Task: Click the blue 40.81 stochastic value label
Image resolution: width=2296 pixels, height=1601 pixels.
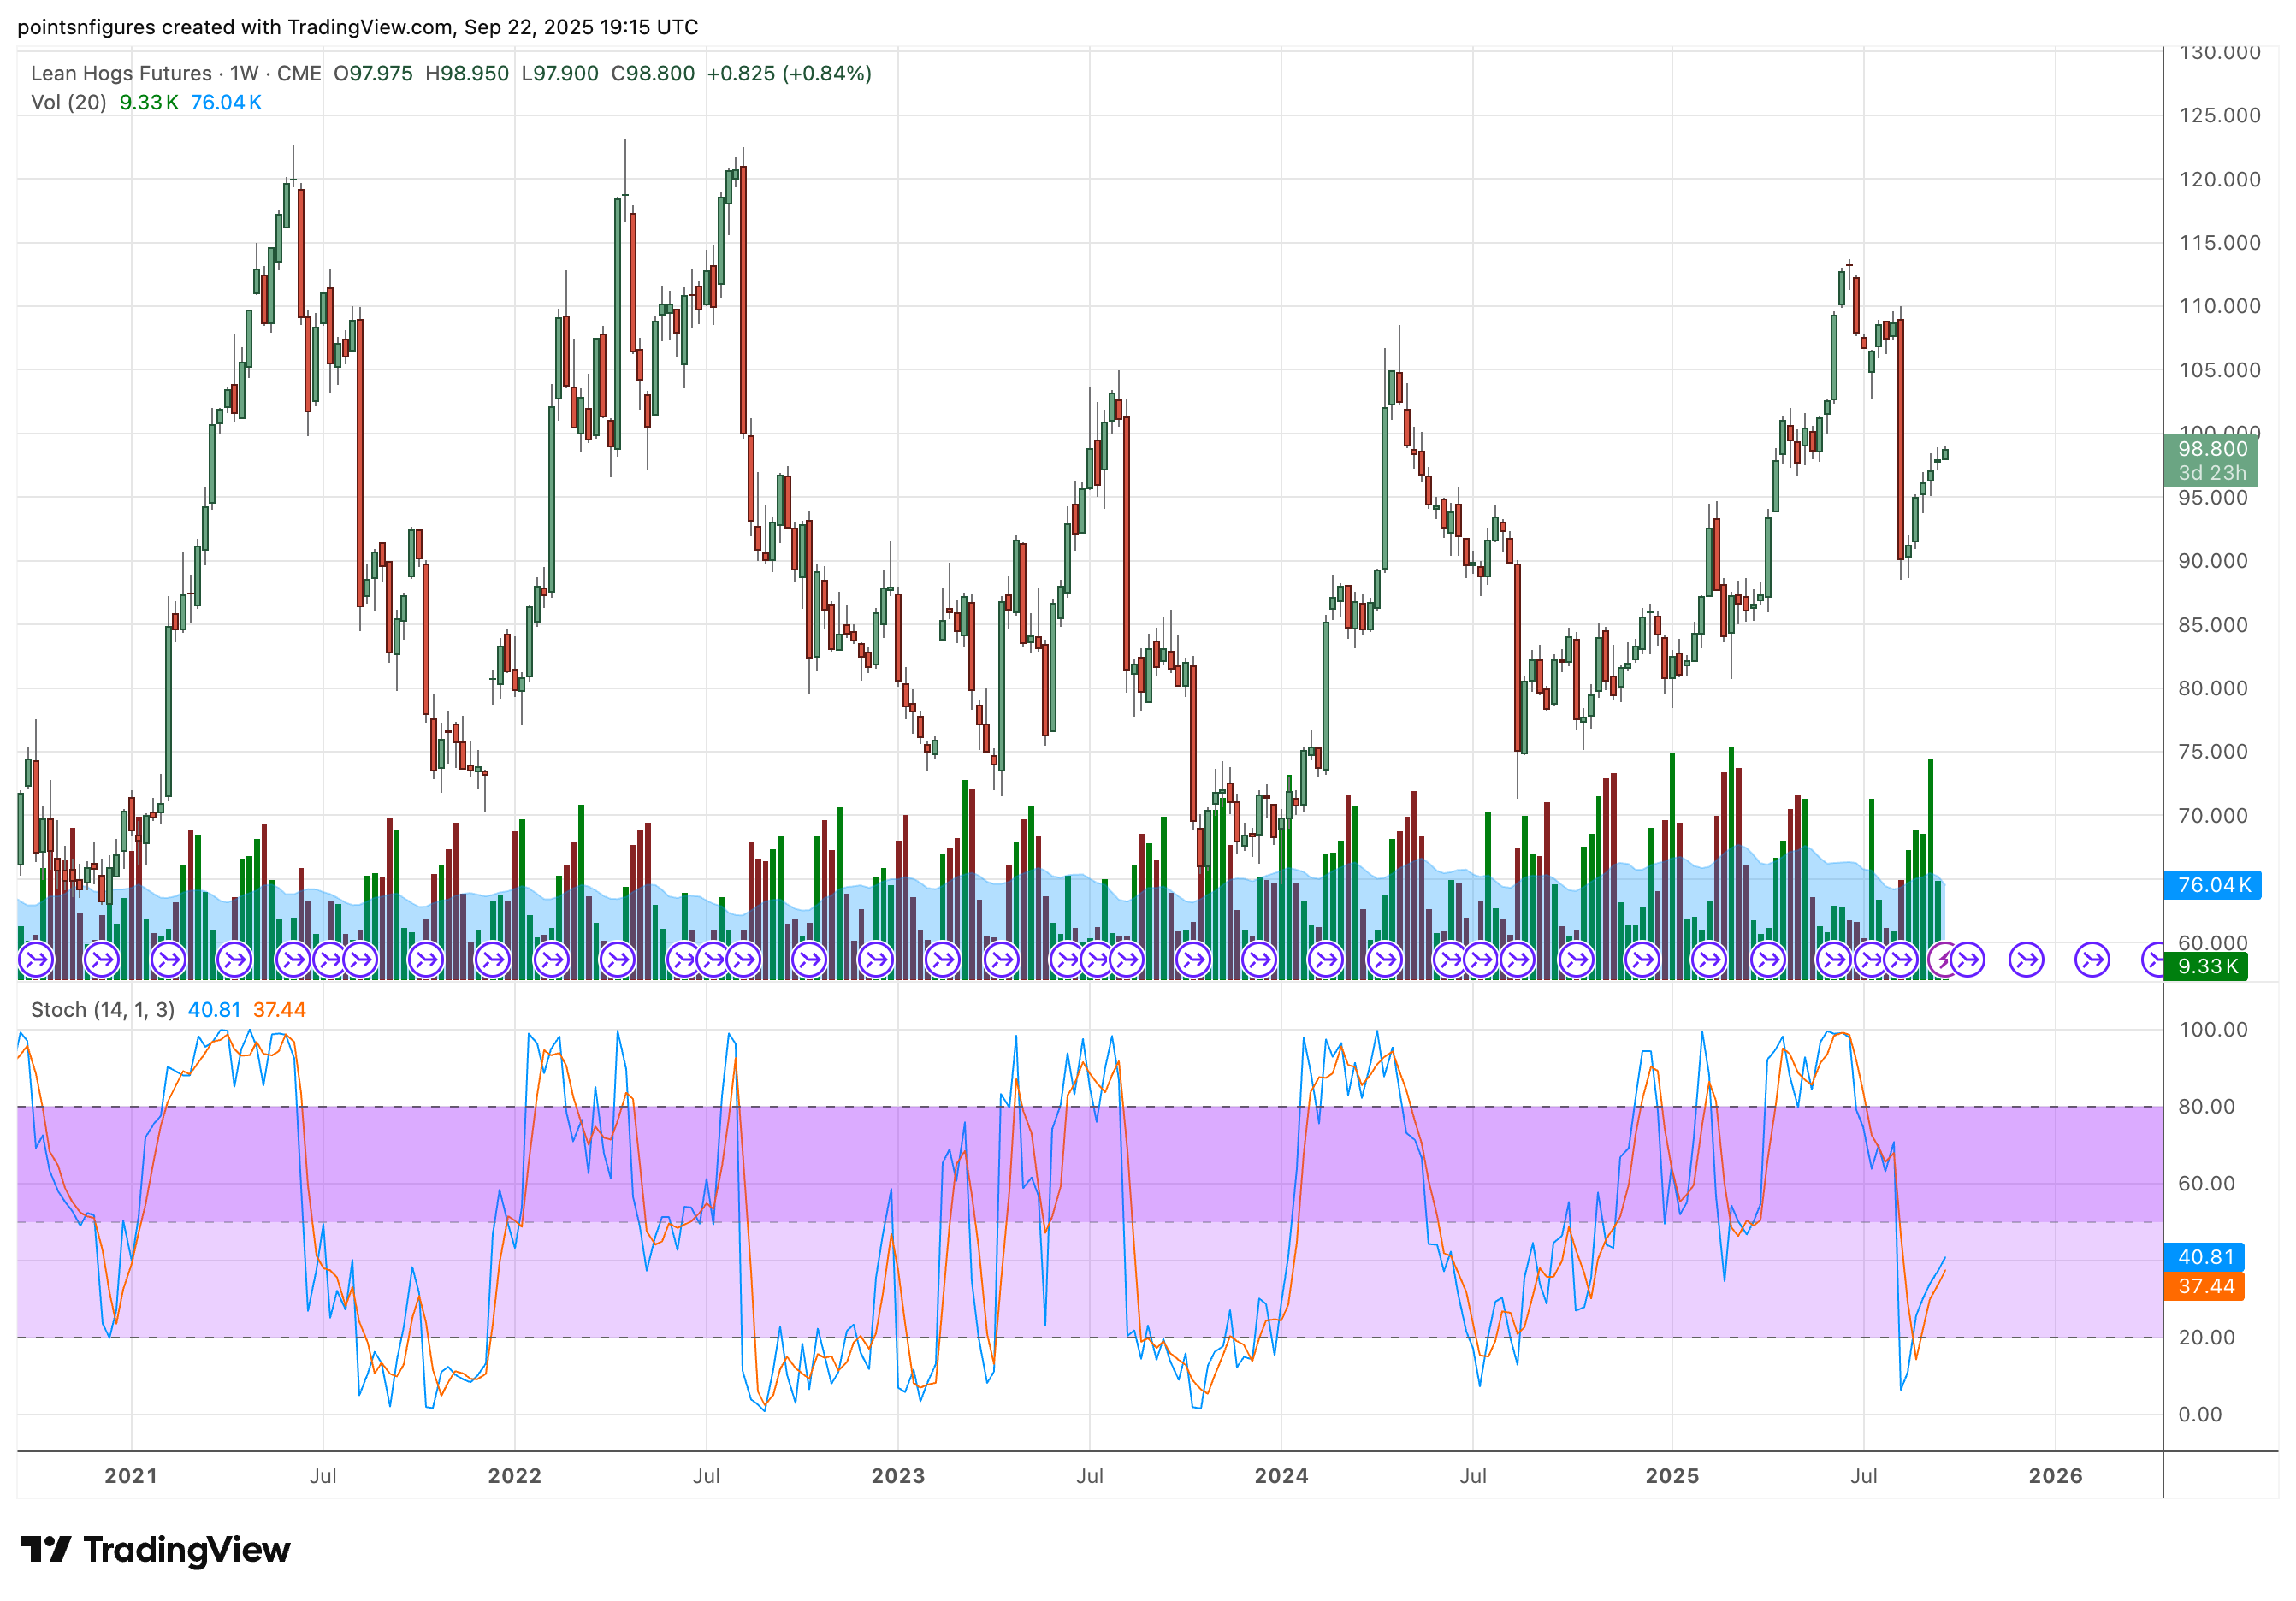Action: 2204,1257
